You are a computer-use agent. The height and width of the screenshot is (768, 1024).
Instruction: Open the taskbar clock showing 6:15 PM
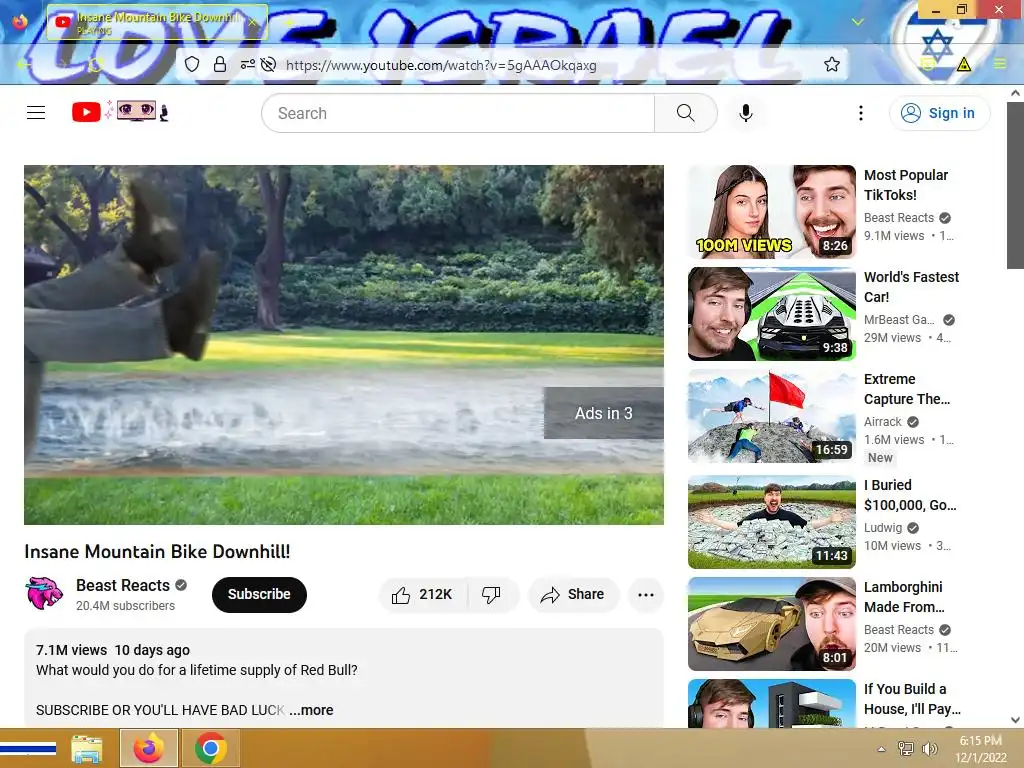(x=980, y=749)
